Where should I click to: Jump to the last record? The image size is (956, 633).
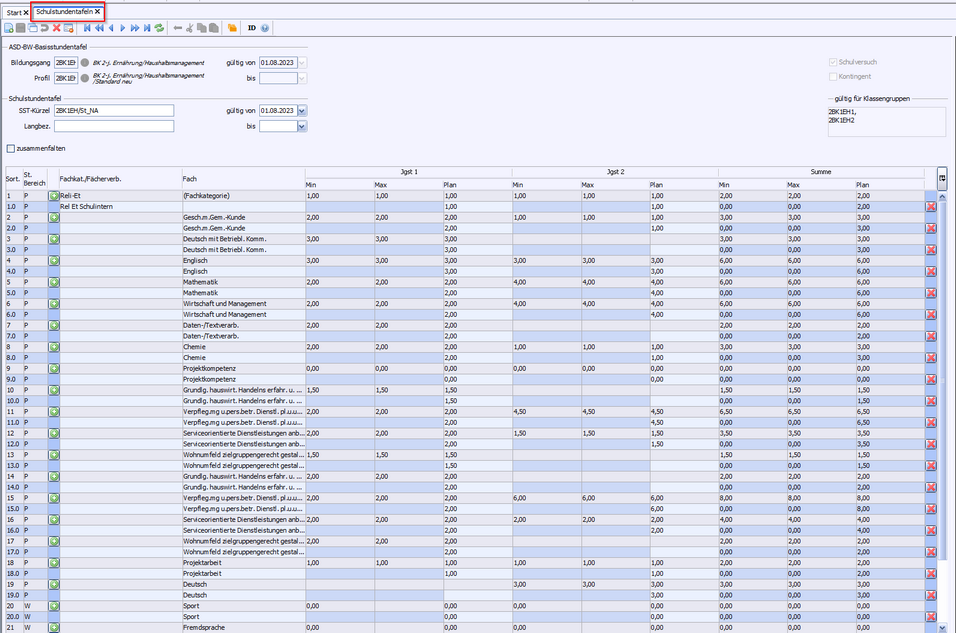147,28
